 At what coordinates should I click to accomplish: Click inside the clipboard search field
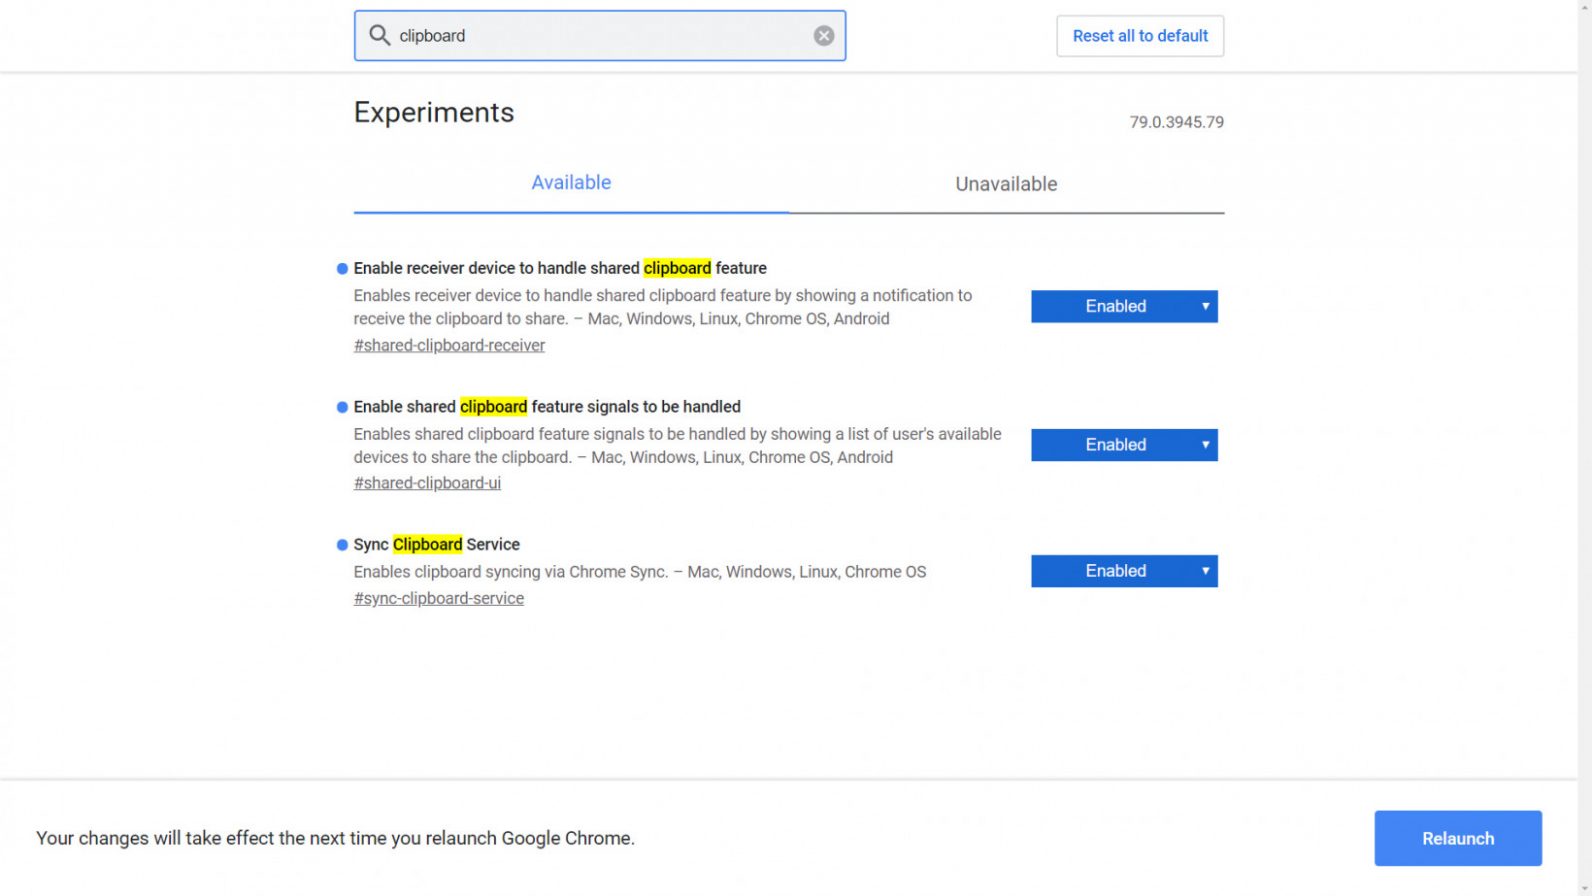(600, 35)
